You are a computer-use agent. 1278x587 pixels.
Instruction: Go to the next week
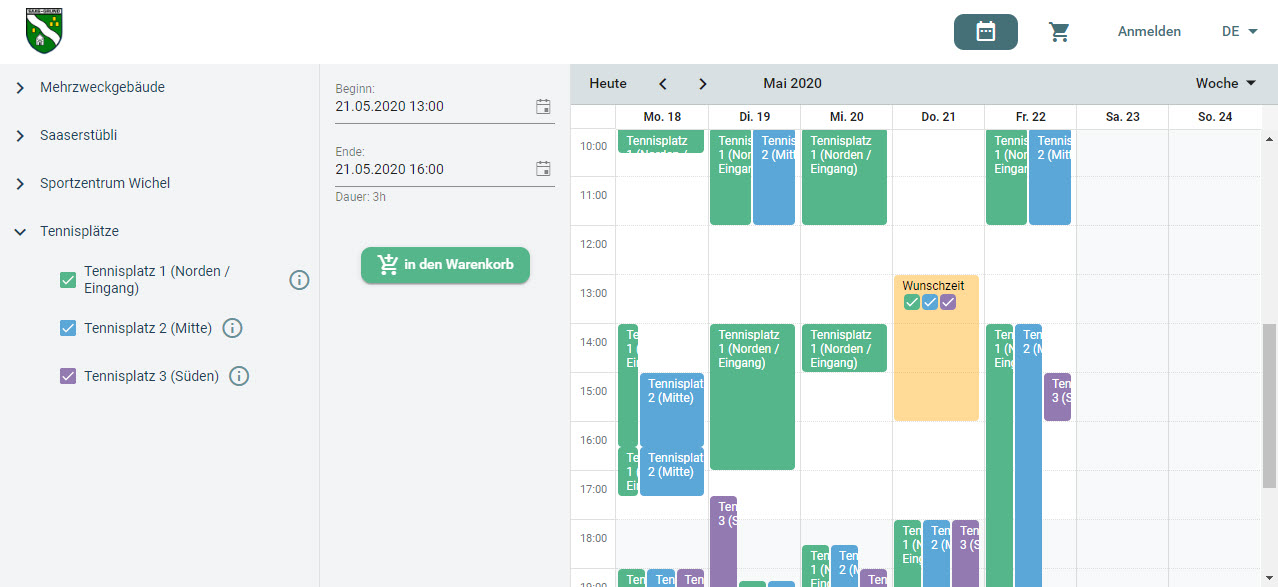(703, 84)
